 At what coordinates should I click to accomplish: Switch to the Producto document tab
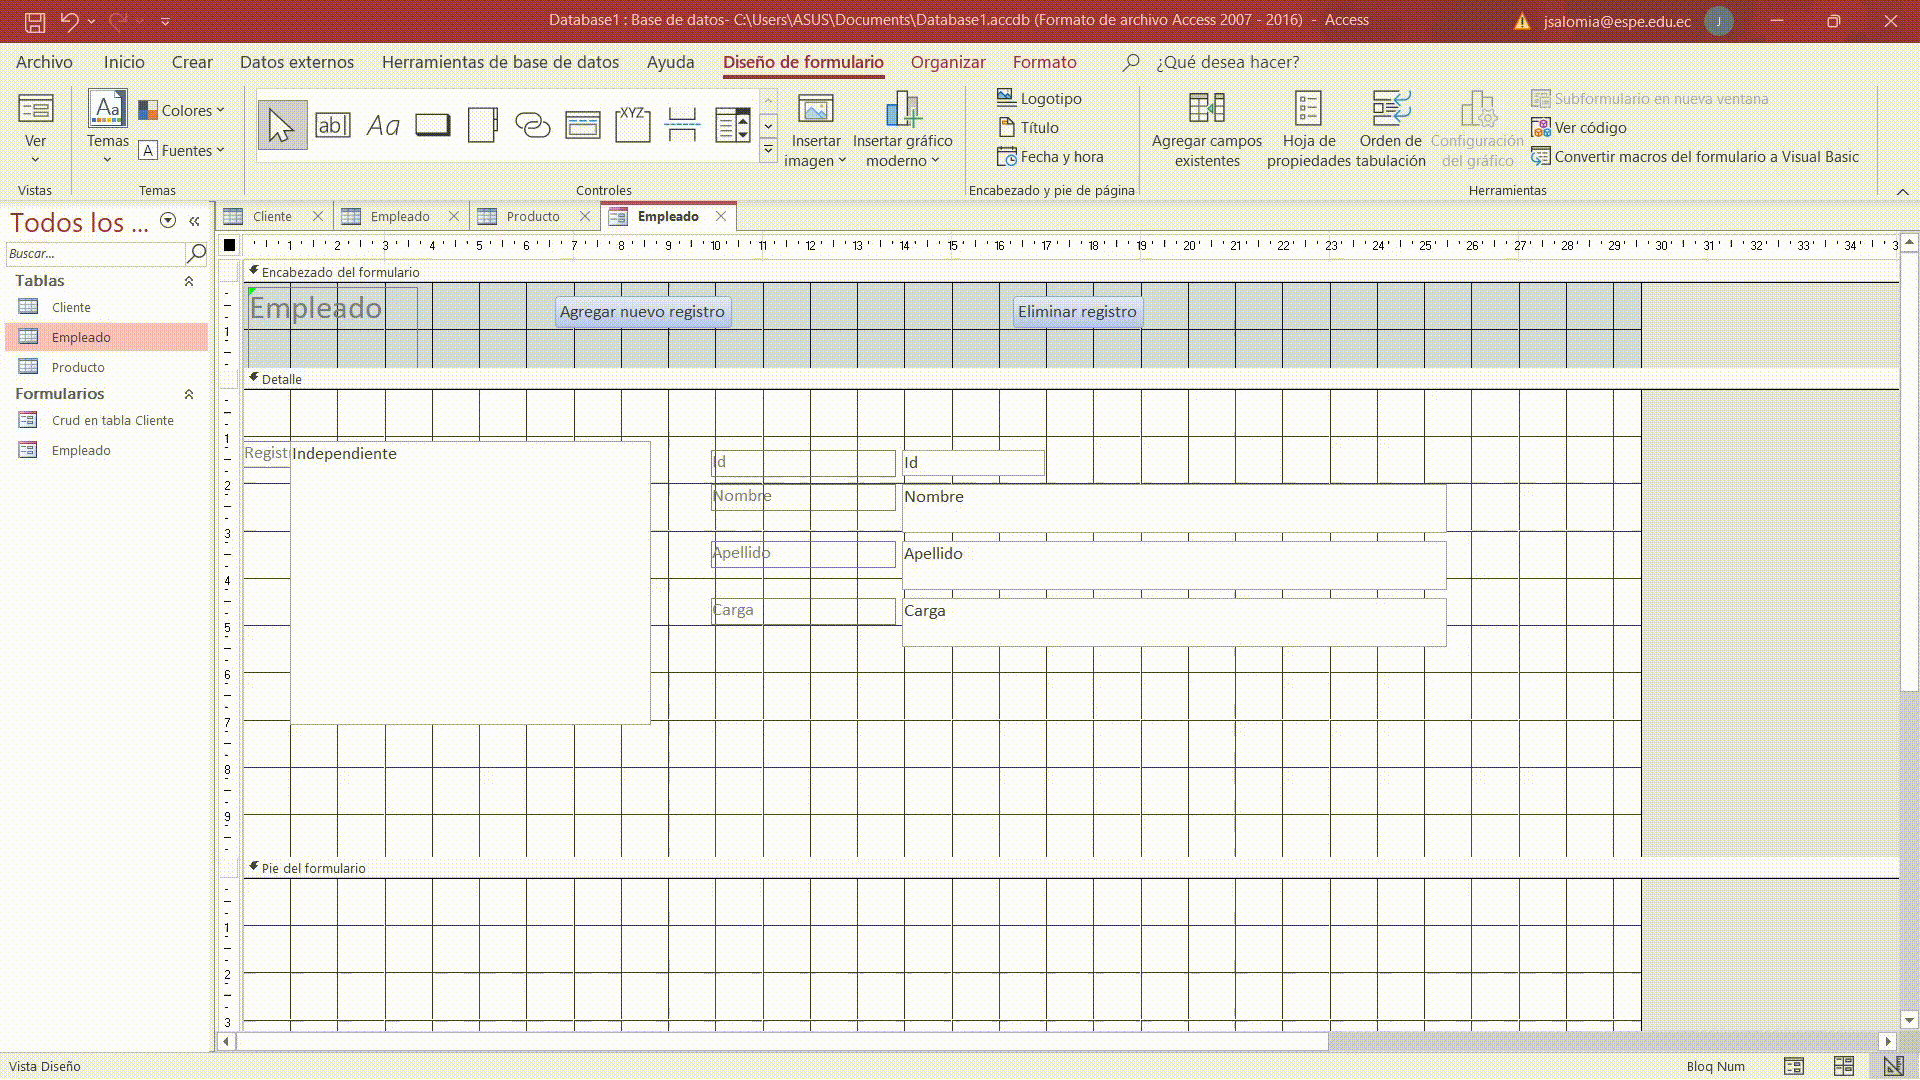(533, 217)
